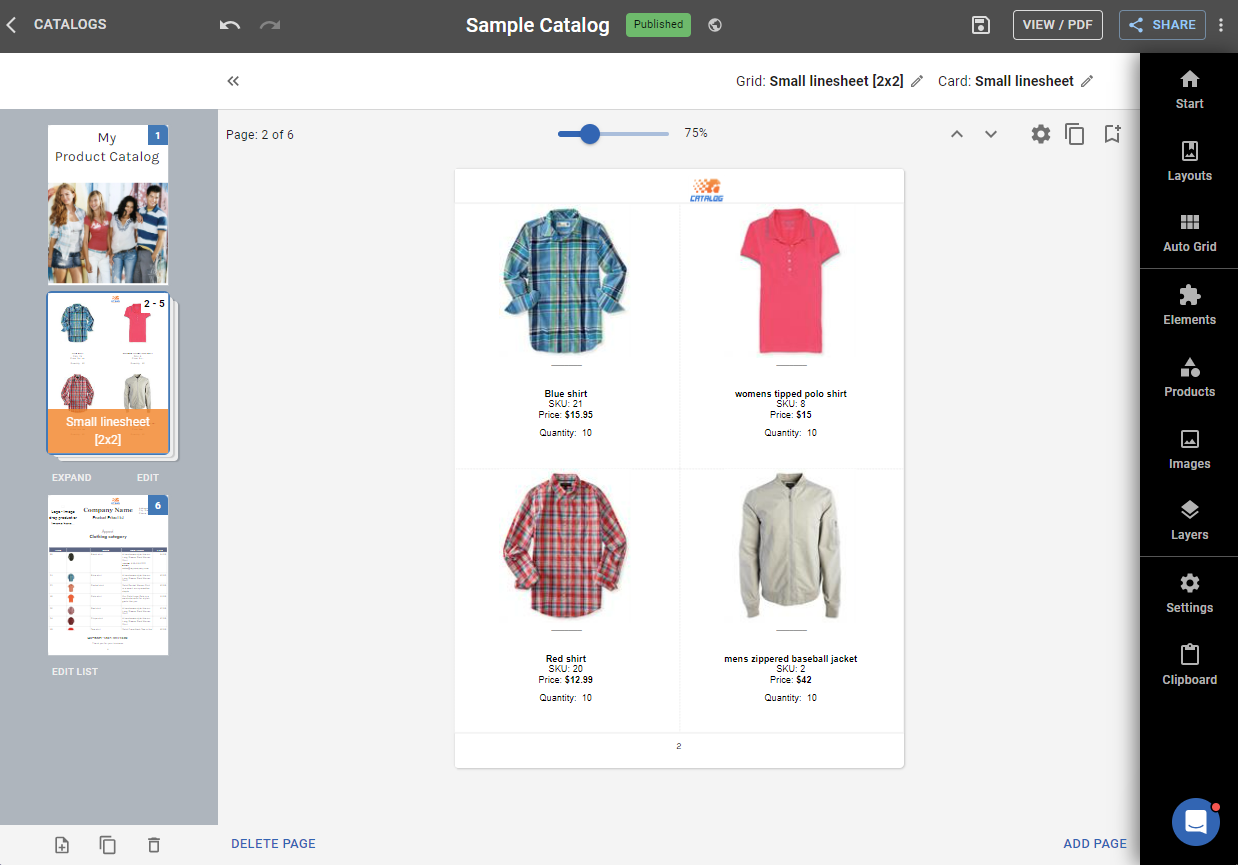This screenshot has height=865, width=1238.
Task: Go to previous page with up chevron
Action: (957, 134)
